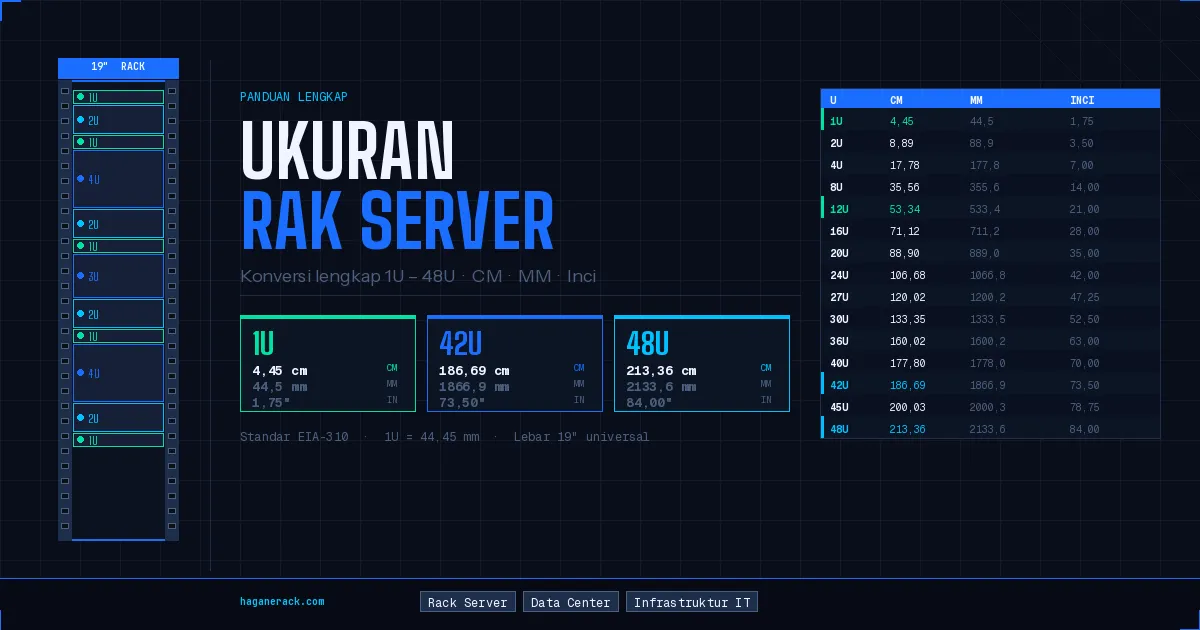The image size is (1200, 630).
Task: Click the 8,89 cm value in the table
Action: [901, 143]
